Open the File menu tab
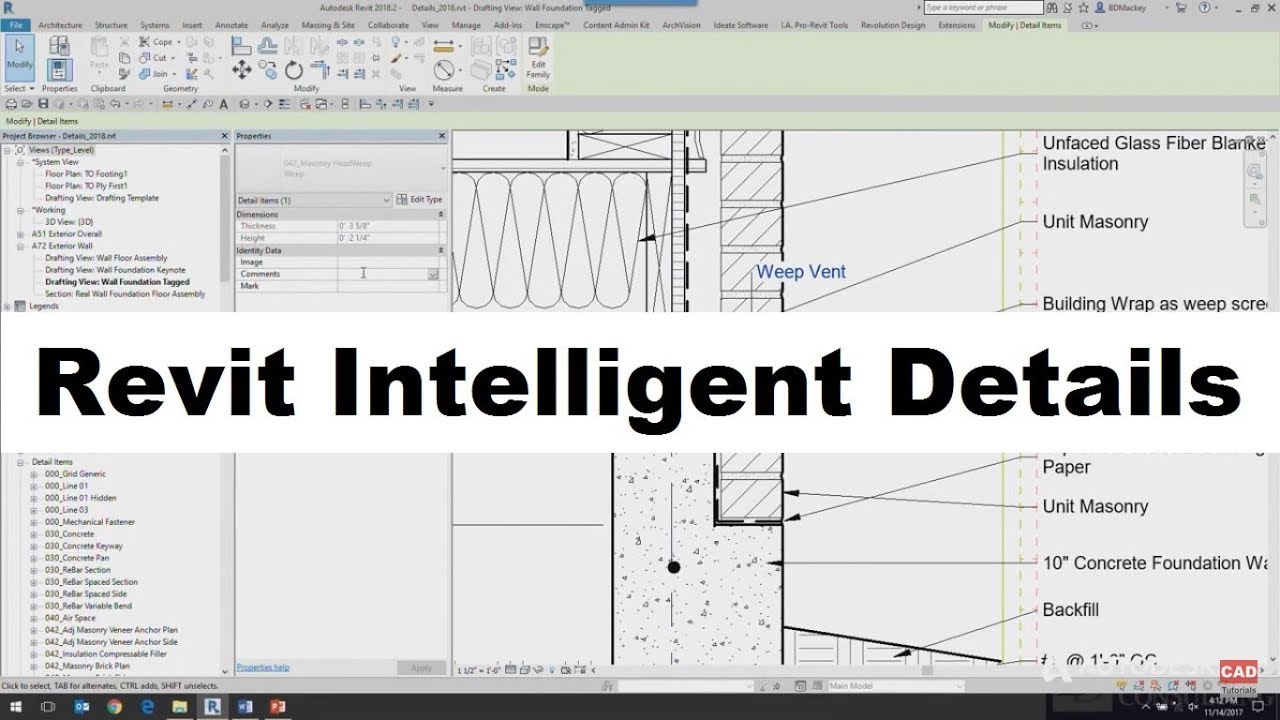 pyautogui.click(x=16, y=25)
